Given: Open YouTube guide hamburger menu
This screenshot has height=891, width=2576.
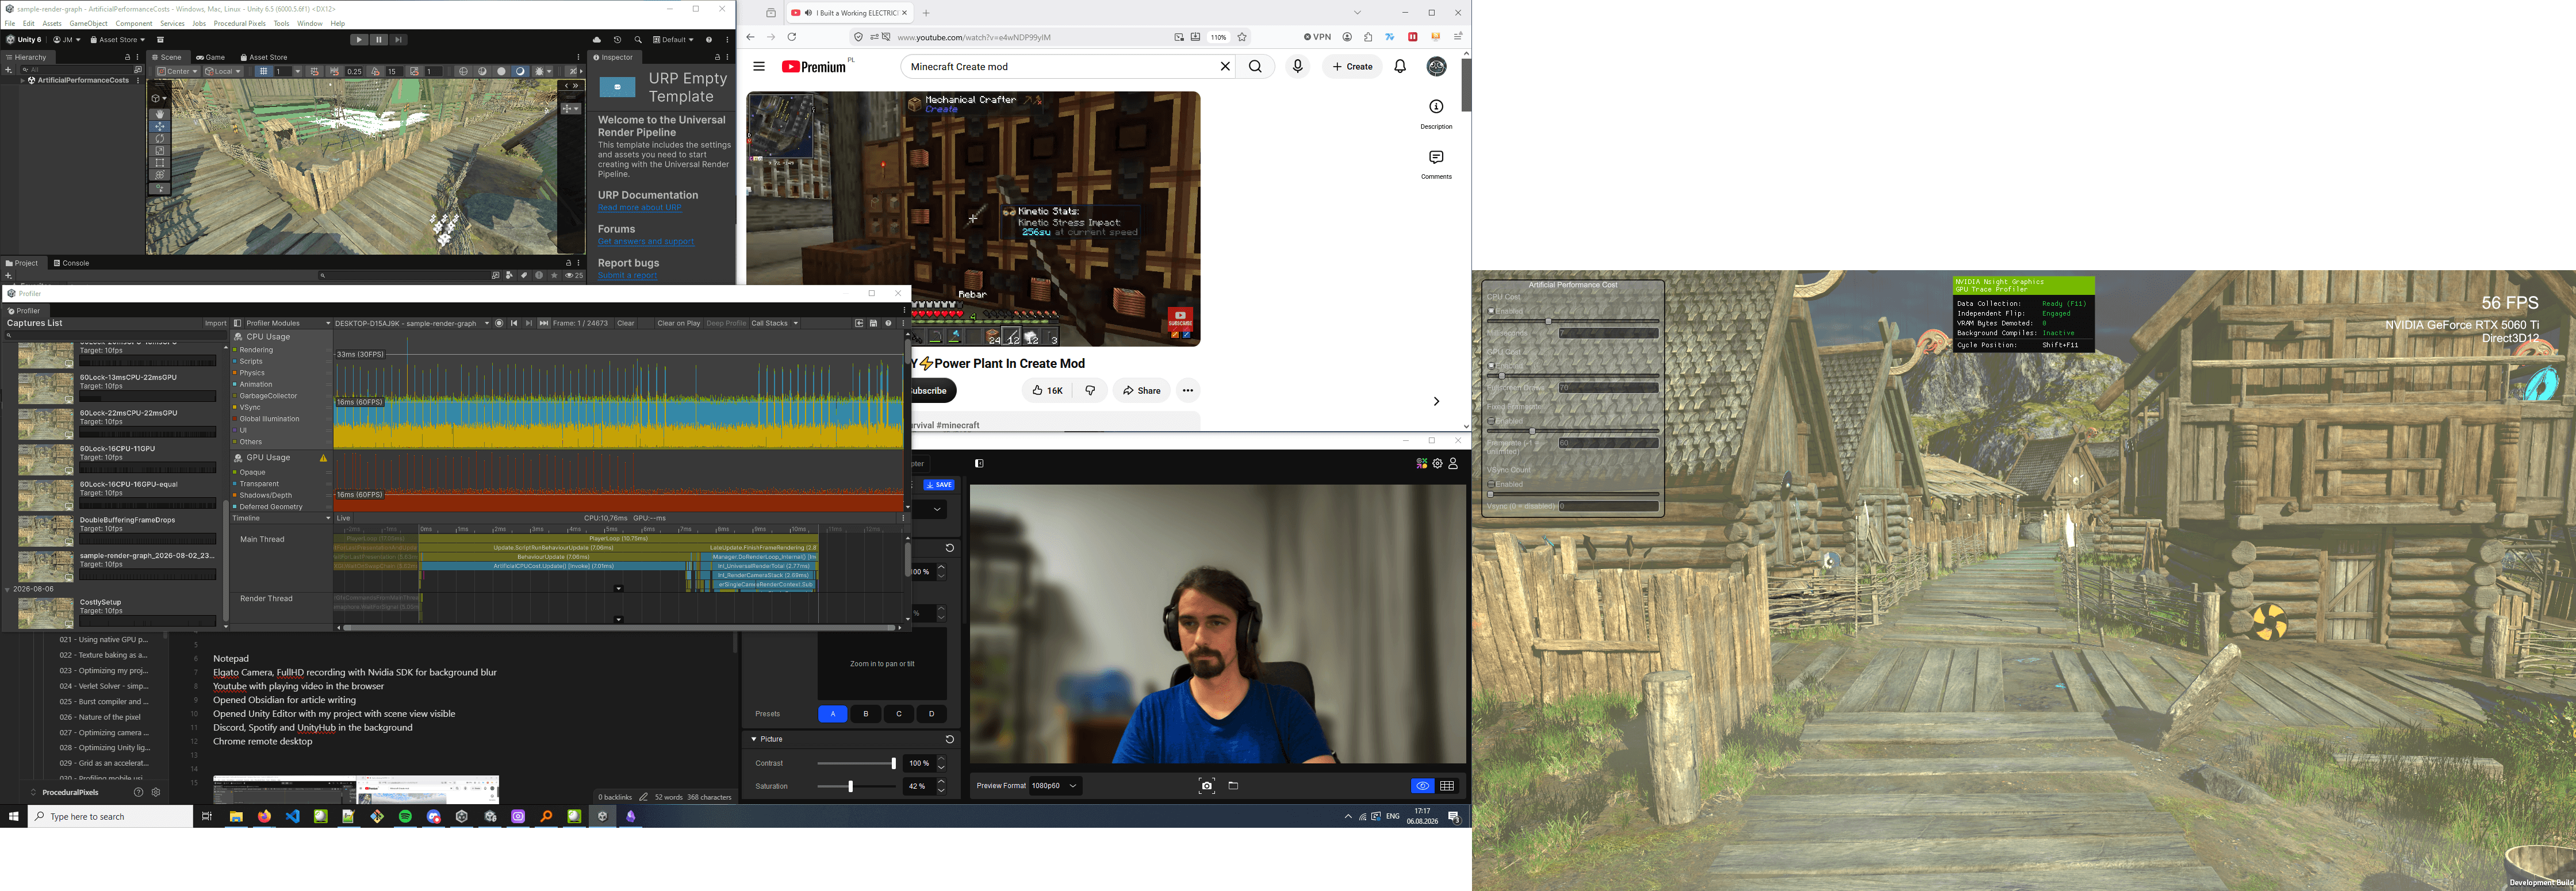Looking at the screenshot, I should point(759,67).
